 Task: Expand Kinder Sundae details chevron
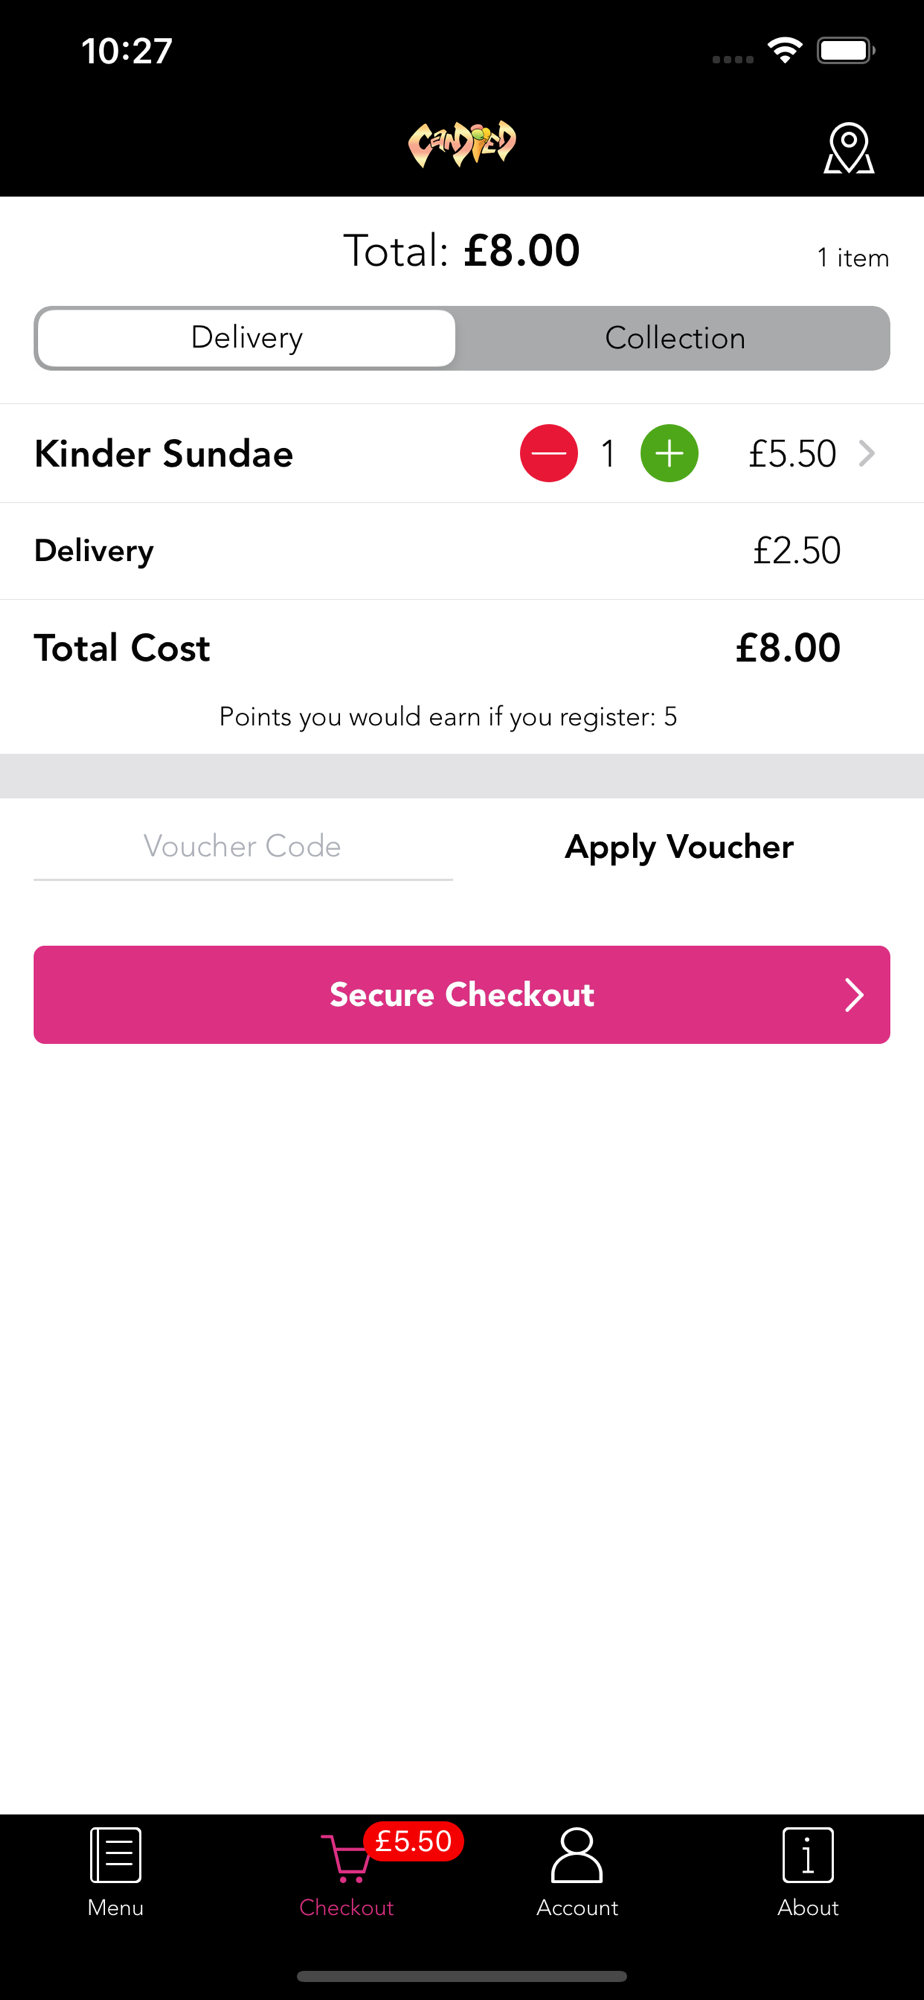(867, 453)
